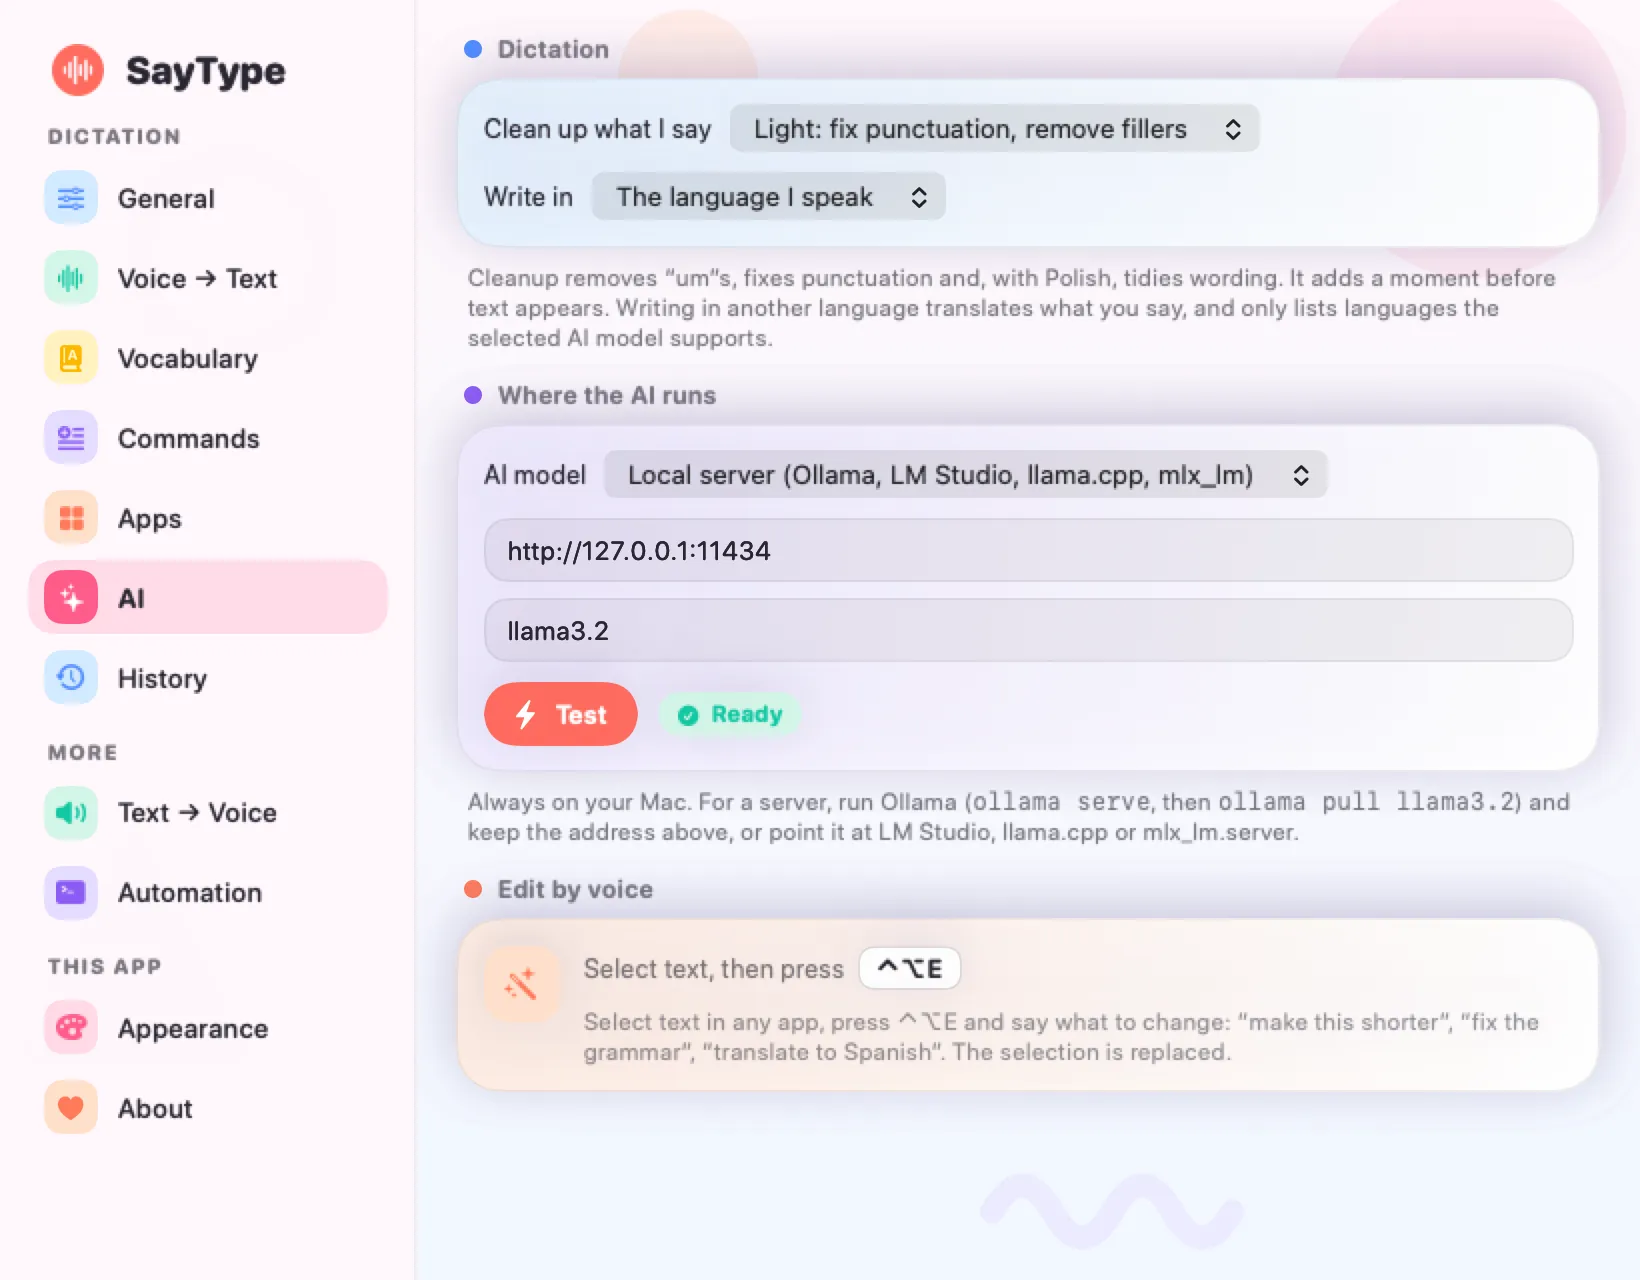Click the Vocabulary book icon

71,358
